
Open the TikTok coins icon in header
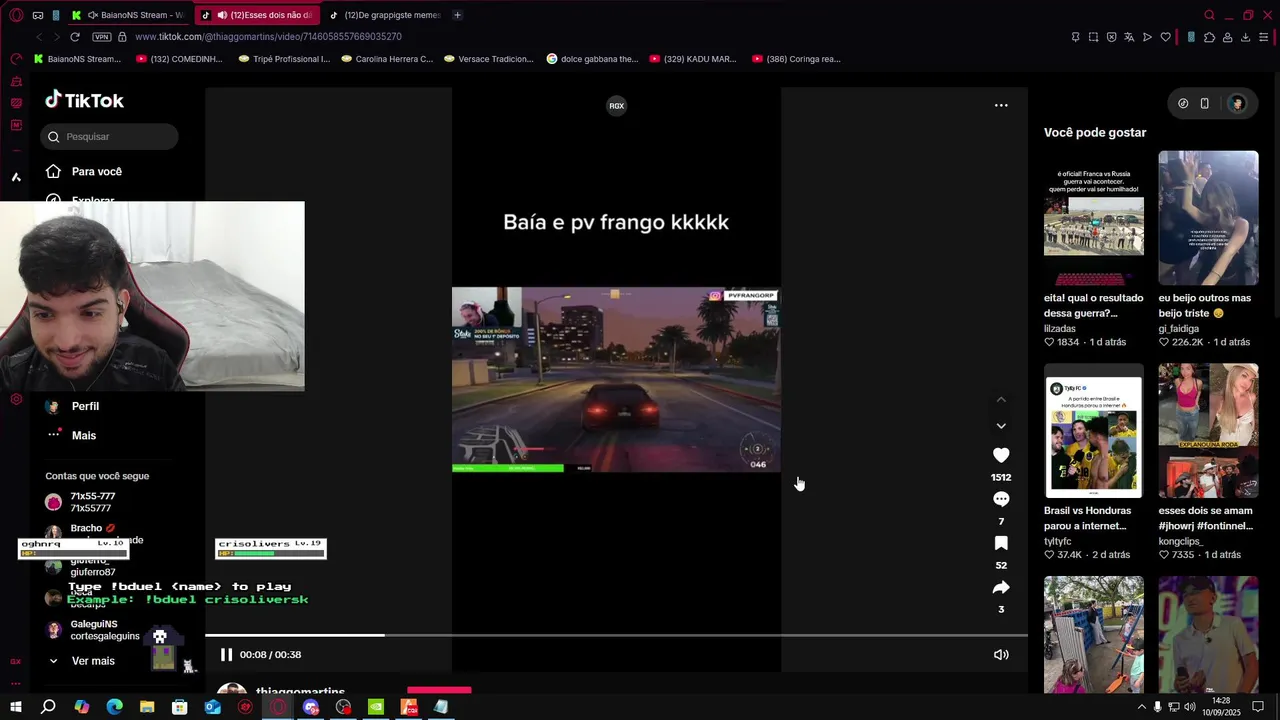1183,104
